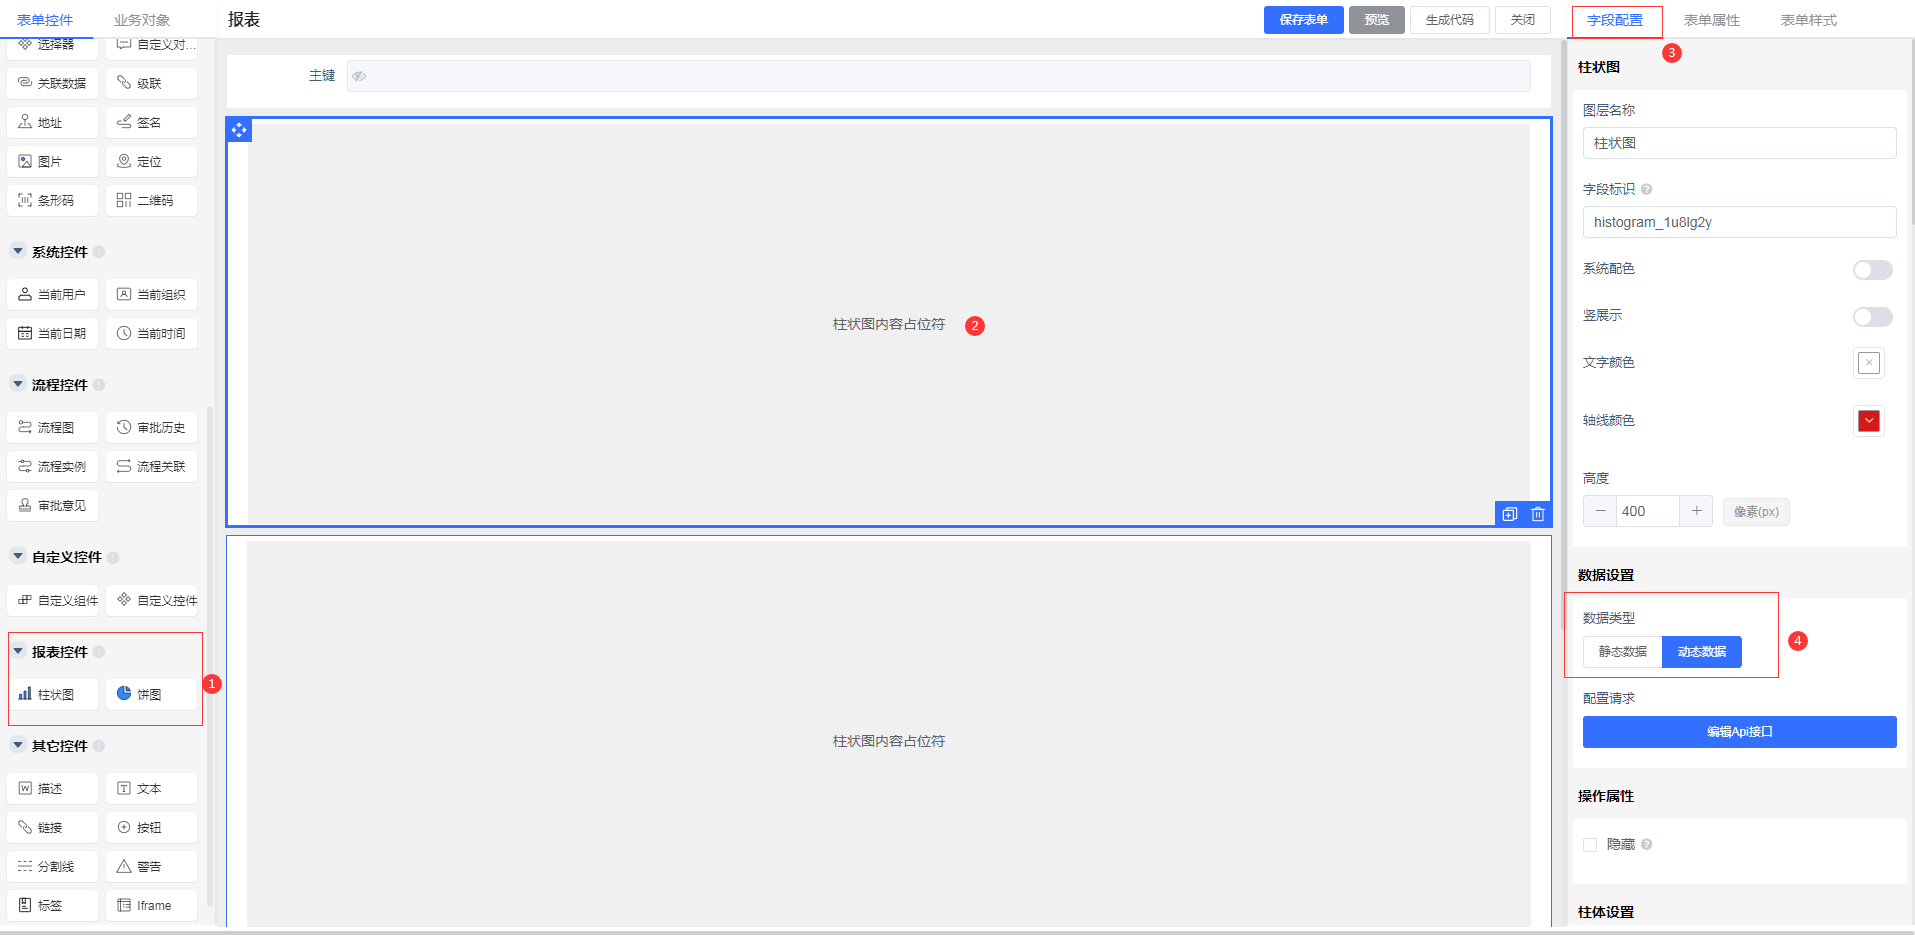
Task: Toggle the 系统配色 switch
Action: 1872,270
